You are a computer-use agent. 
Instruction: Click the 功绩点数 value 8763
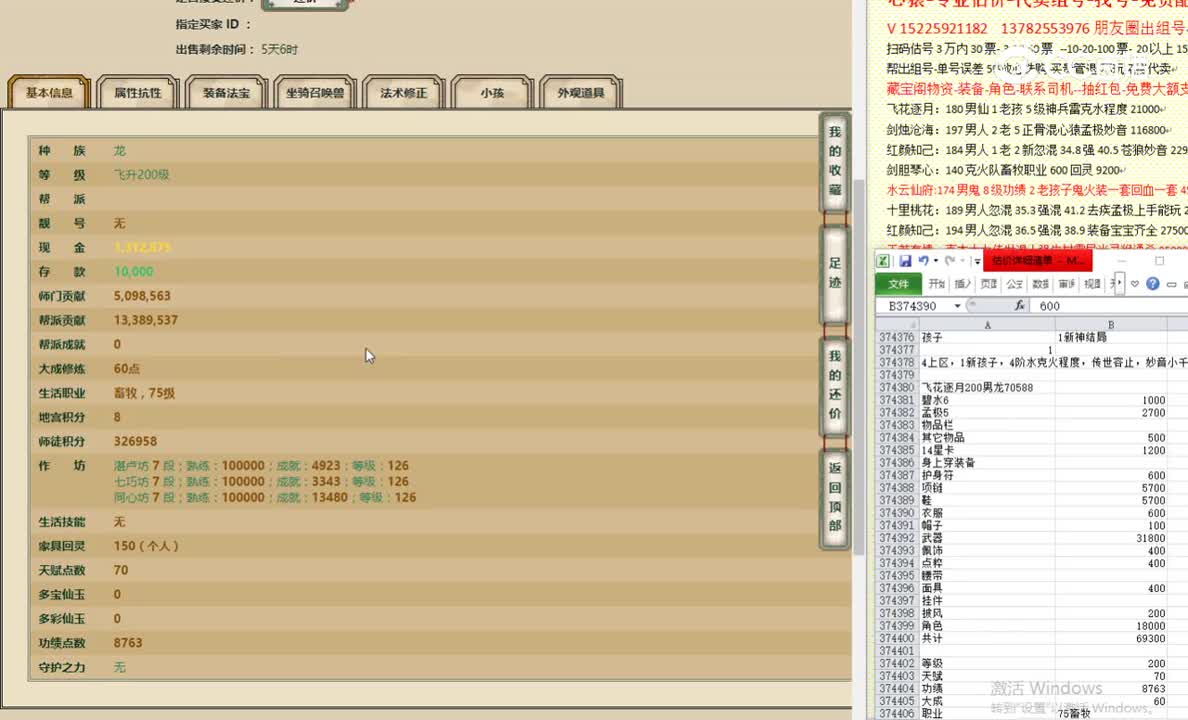point(128,643)
